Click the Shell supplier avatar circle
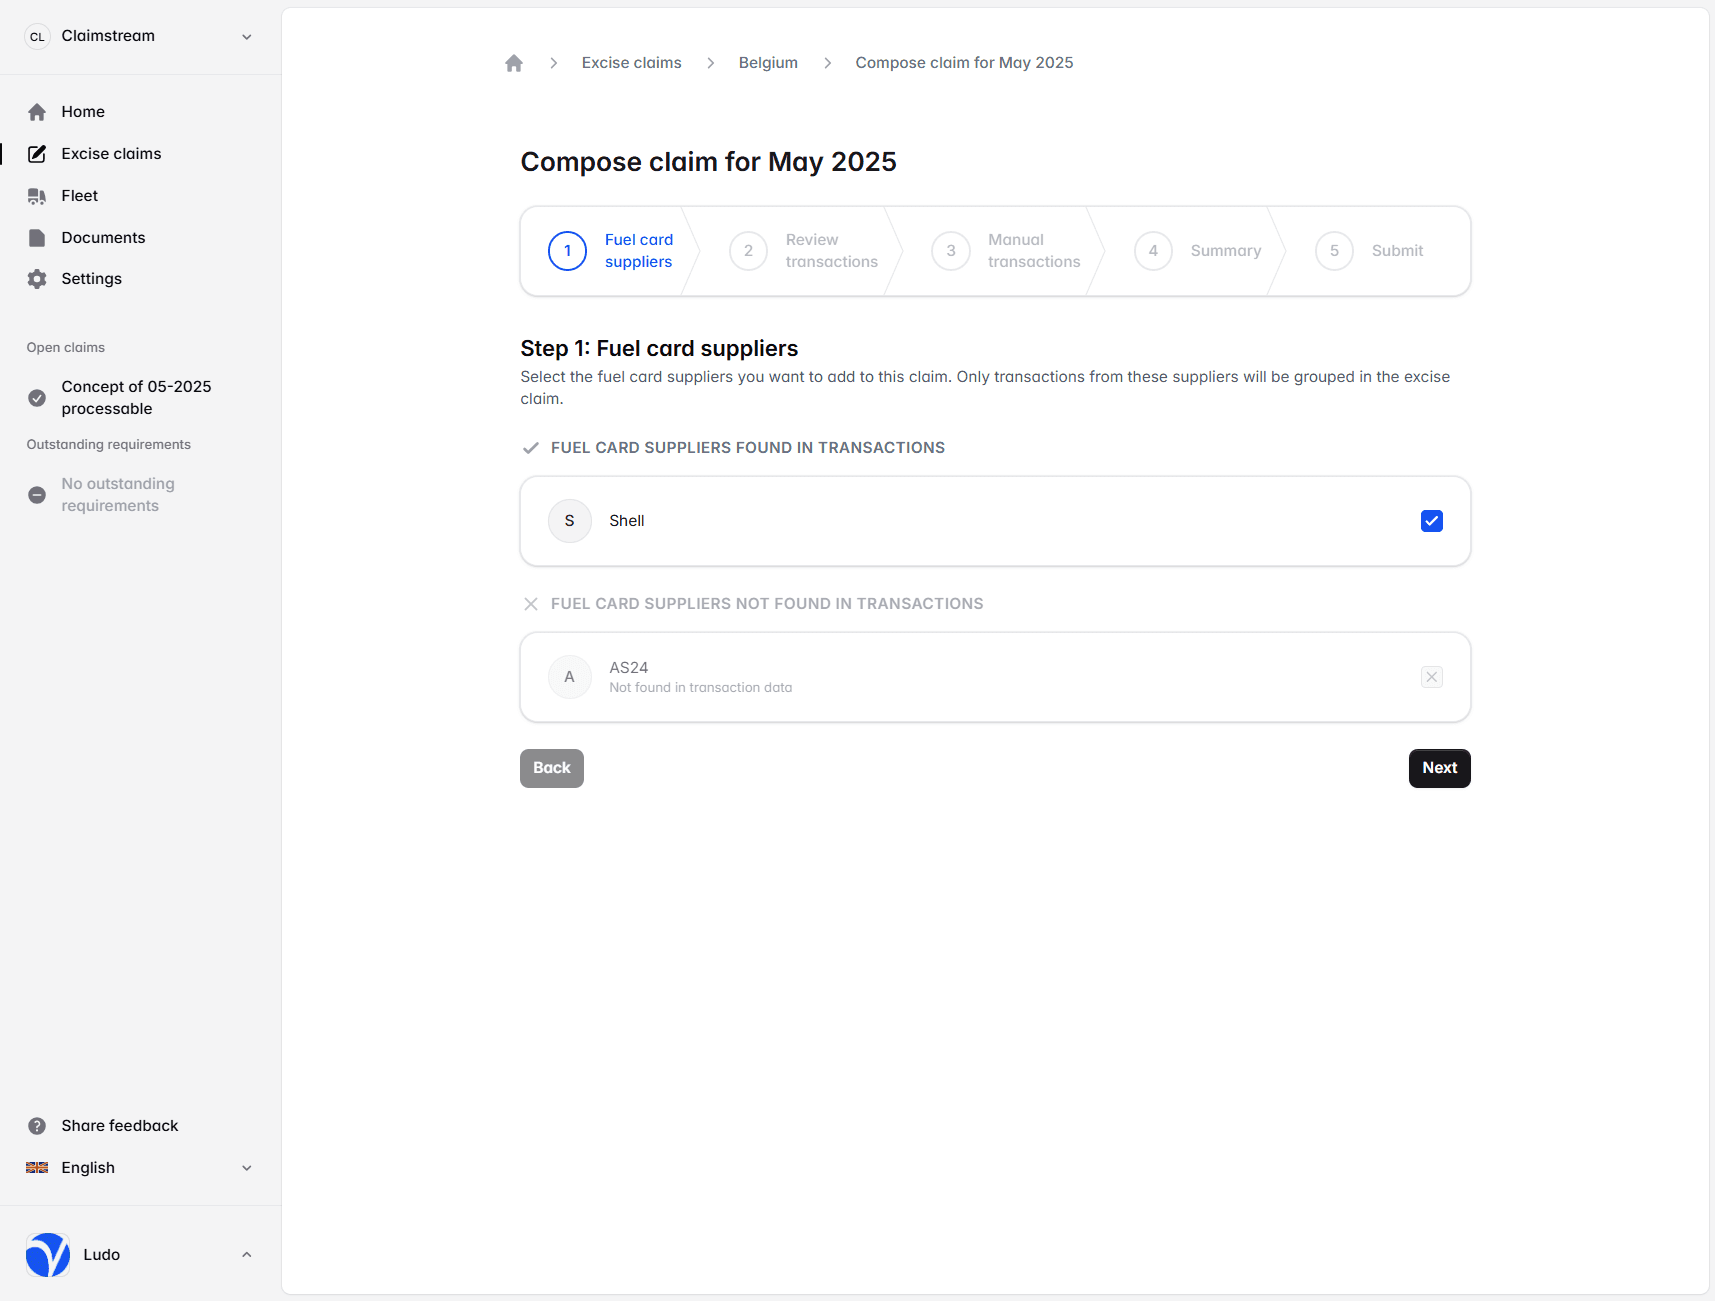 (570, 521)
